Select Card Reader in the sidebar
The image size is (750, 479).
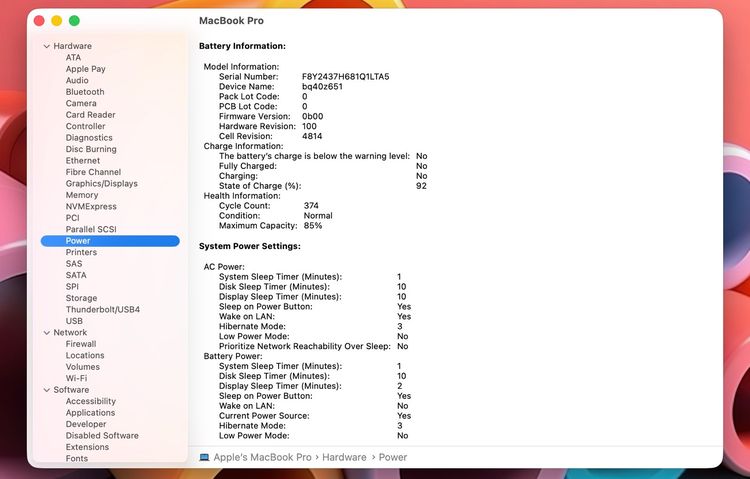point(90,115)
